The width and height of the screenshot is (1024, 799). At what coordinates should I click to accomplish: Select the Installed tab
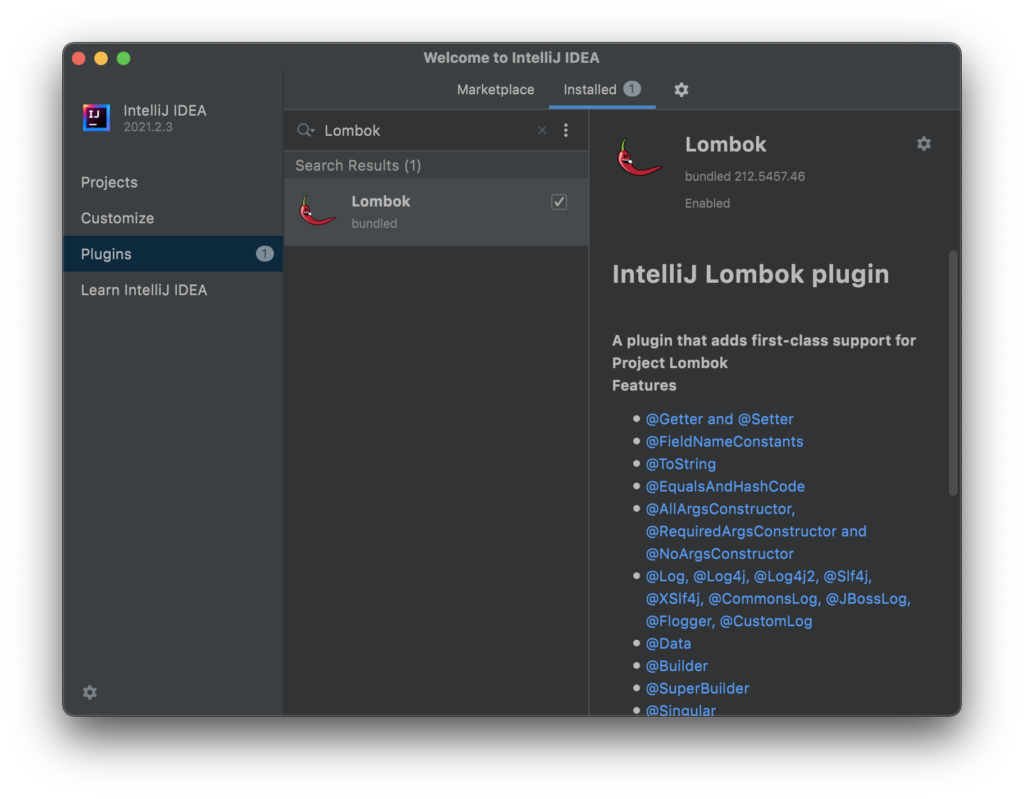[x=590, y=90]
